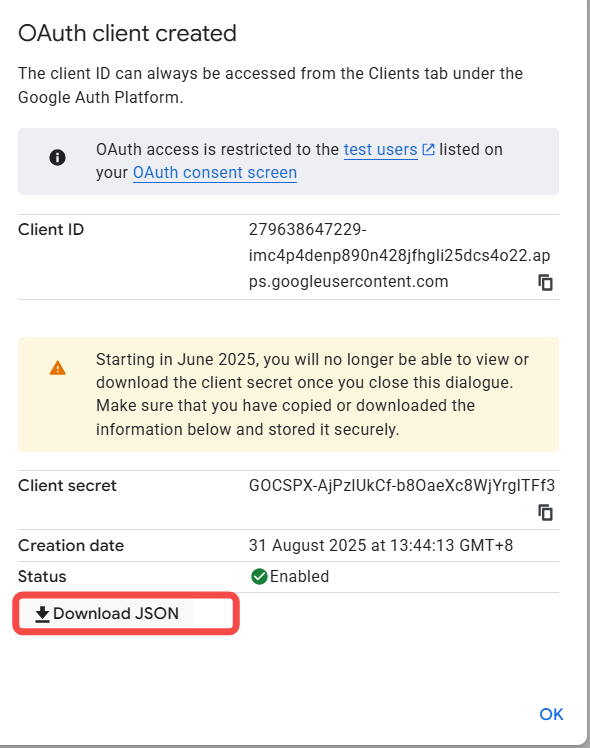
Task: Copy the Client secret to clipboard
Action: 545,512
